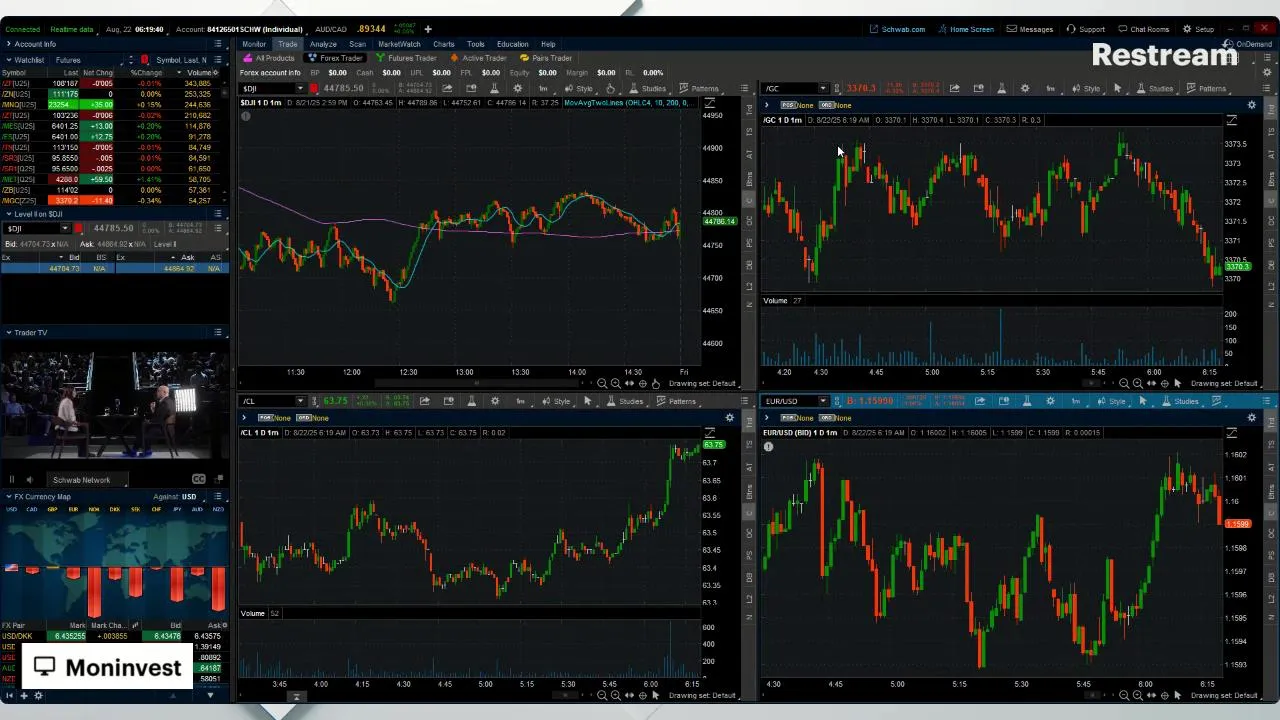Image resolution: width=1280 pixels, height=720 pixels.
Task: Open the Setup gear menu
Action: pos(1198,29)
